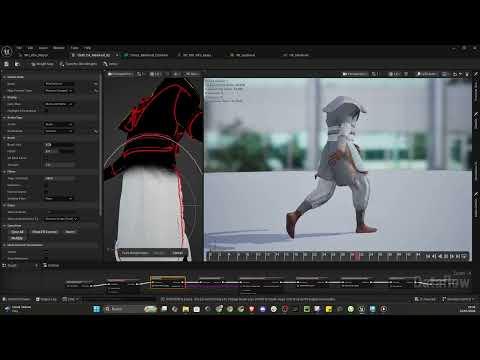
Task: Open the weather widget on taskbar
Action: pos(17,309)
